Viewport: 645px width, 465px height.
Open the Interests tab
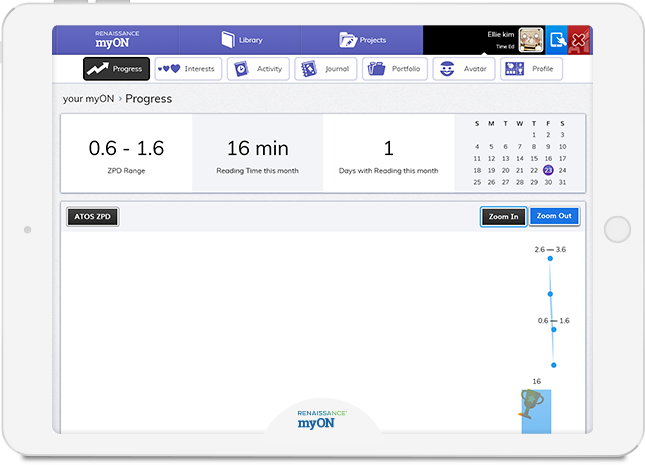click(x=188, y=69)
